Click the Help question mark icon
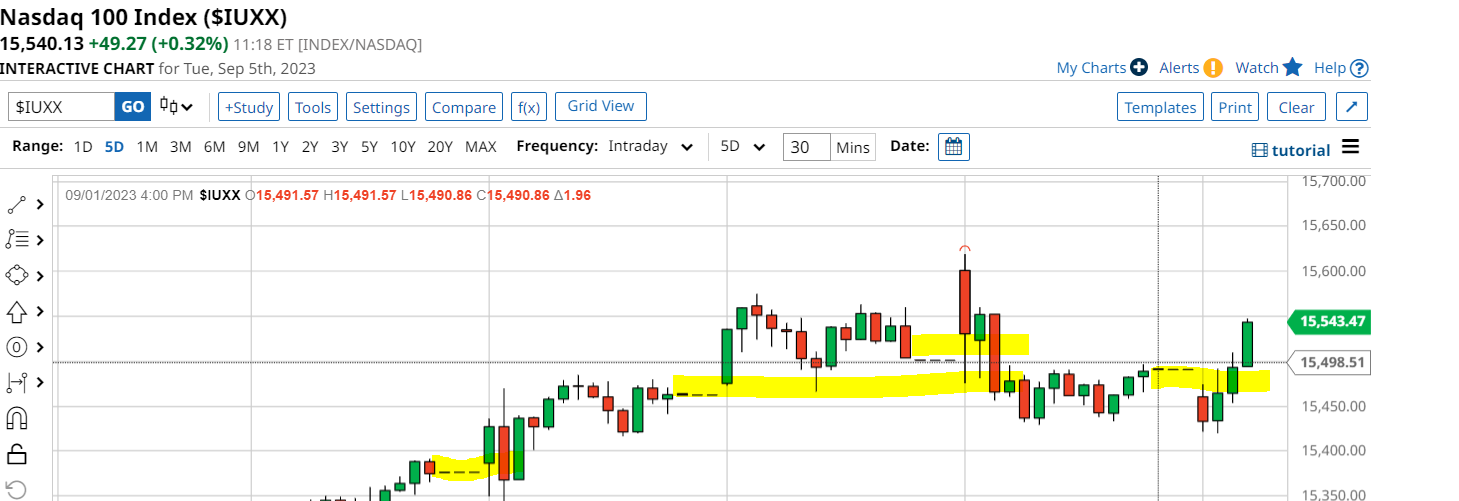Viewport: 1459px width, 501px height. click(x=1359, y=68)
